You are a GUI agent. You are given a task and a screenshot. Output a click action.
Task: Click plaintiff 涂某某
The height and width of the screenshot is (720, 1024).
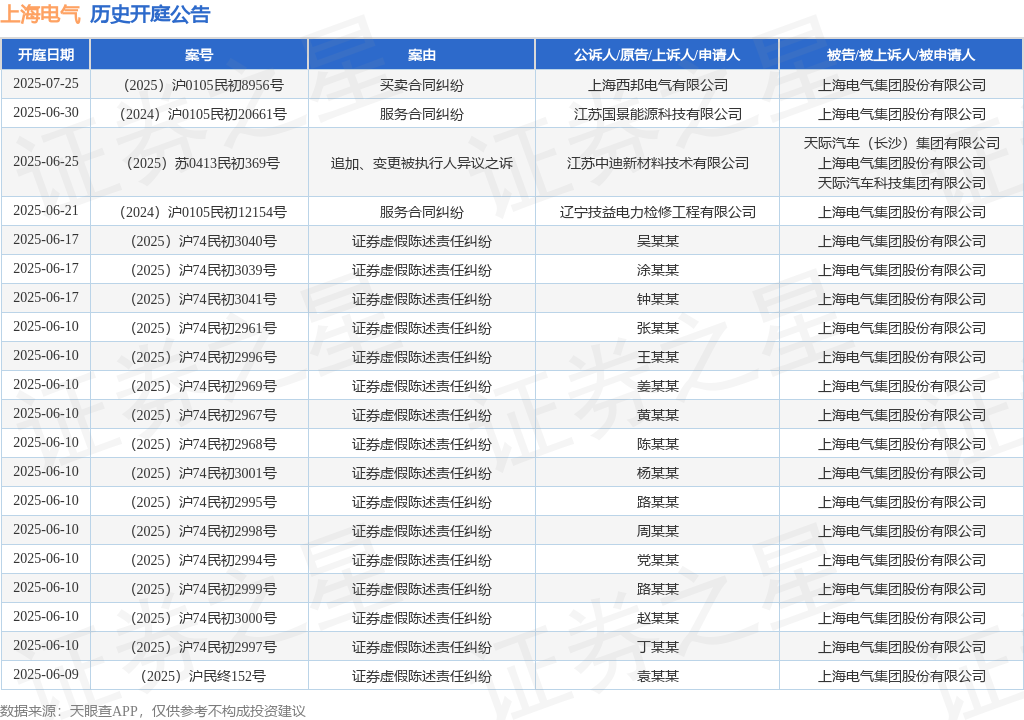(x=658, y=270)
